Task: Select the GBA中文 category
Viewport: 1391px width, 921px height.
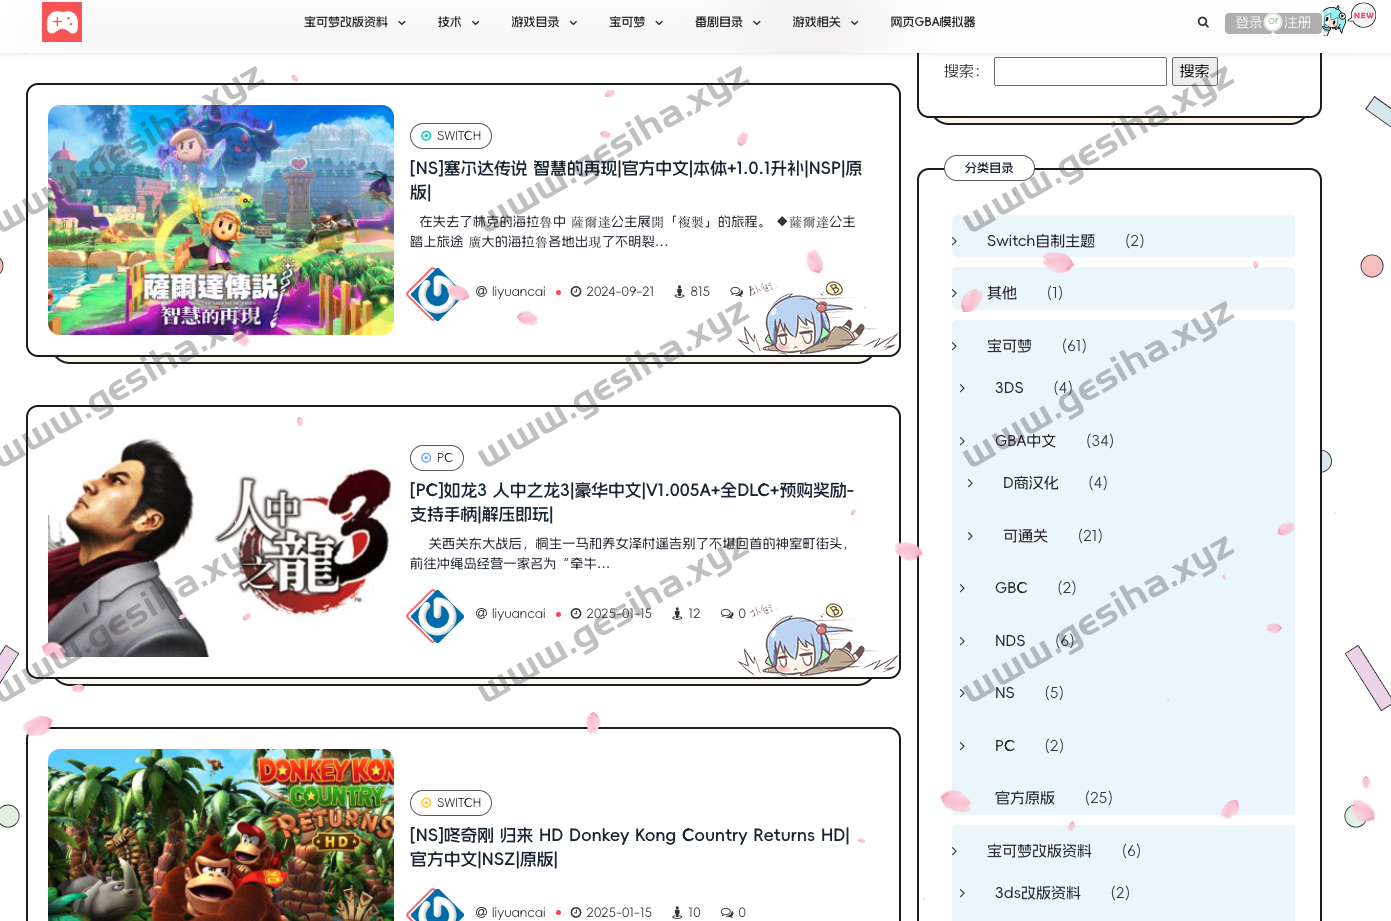Action: tap(1025, 441)
